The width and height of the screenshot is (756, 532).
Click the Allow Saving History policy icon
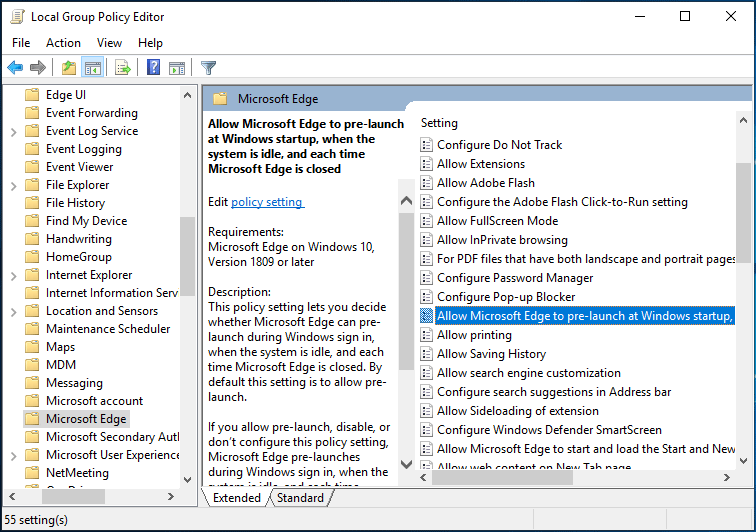pos(426,354)
